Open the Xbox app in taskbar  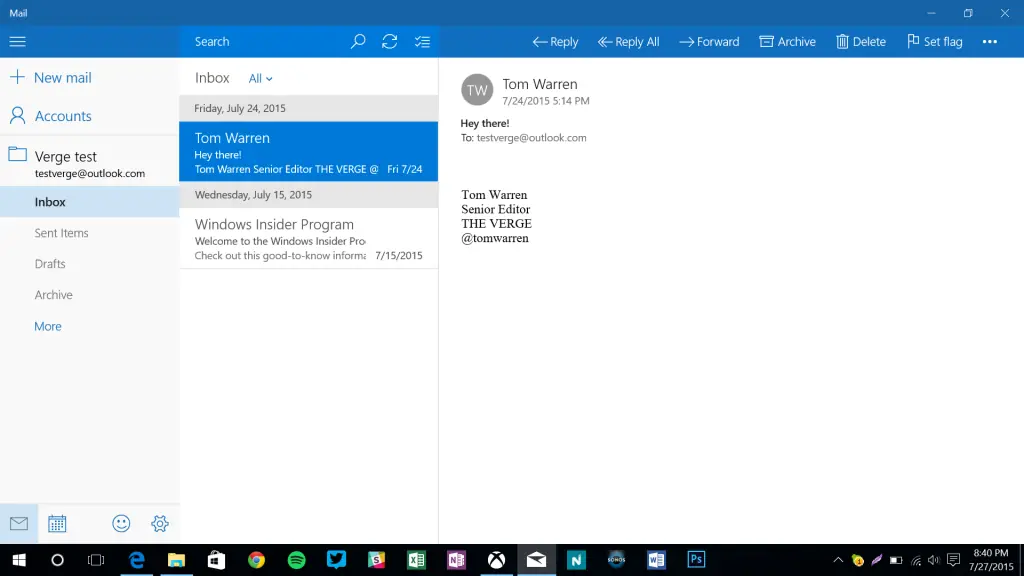[496, 560]
